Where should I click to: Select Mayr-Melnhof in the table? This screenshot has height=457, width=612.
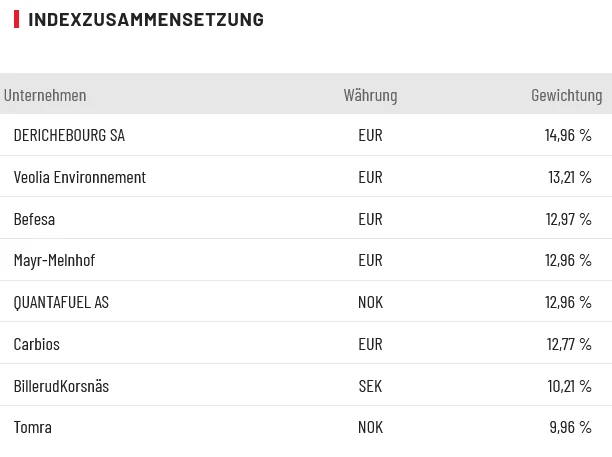54,260
